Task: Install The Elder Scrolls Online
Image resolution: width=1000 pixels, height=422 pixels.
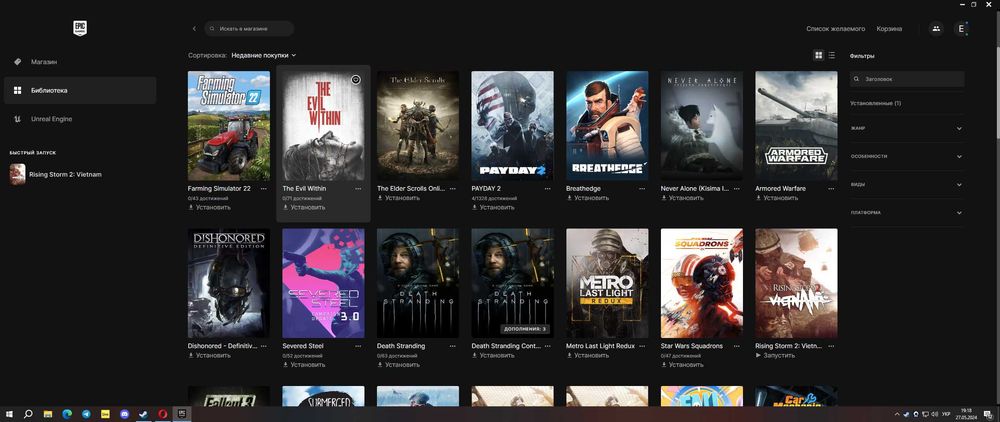Action: [x=398, y=198]
